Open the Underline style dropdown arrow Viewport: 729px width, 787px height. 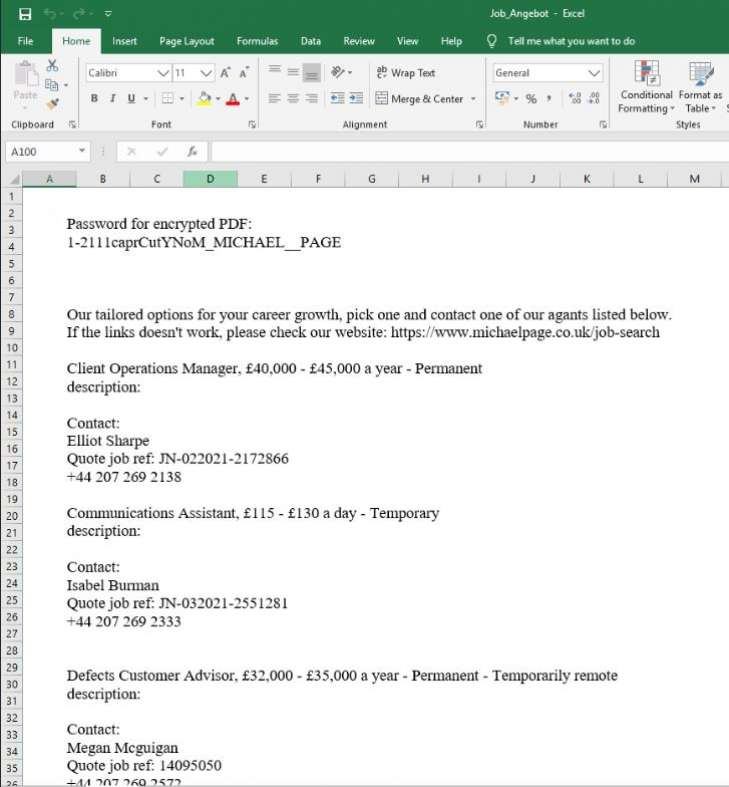click(x=146, y=99)
